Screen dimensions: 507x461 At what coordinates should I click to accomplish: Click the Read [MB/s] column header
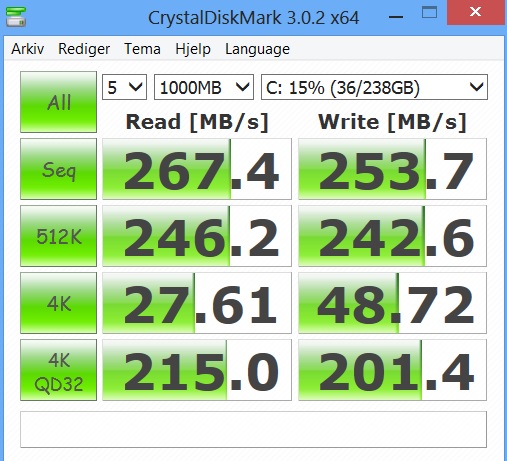click(x=197, y=122)
